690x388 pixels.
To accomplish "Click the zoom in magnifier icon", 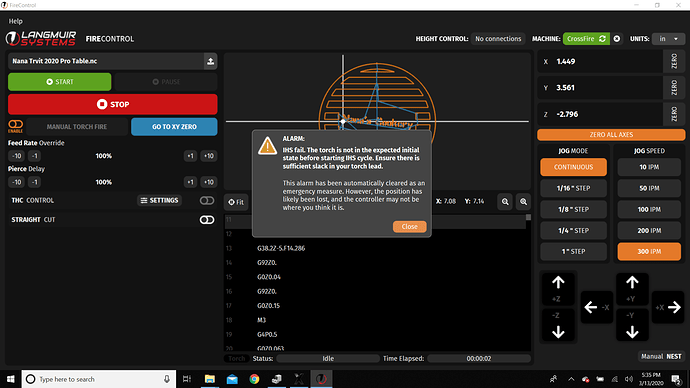I will tap(523, 202).
